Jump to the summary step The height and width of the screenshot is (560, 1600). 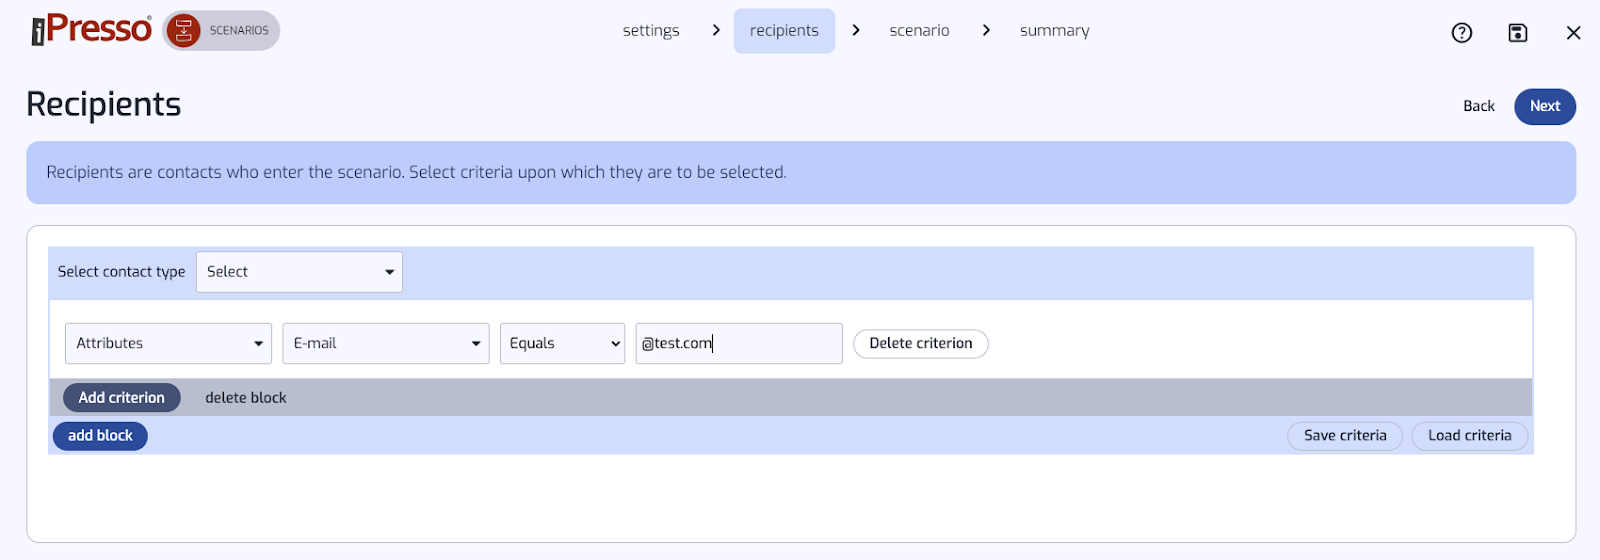(1054, 31)
